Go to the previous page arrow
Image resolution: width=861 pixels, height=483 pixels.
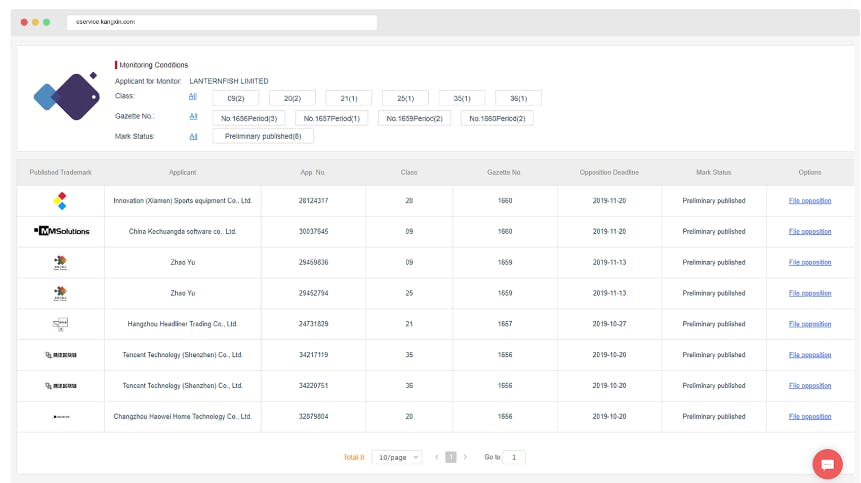pyautogui.click(x=437, y=457)
